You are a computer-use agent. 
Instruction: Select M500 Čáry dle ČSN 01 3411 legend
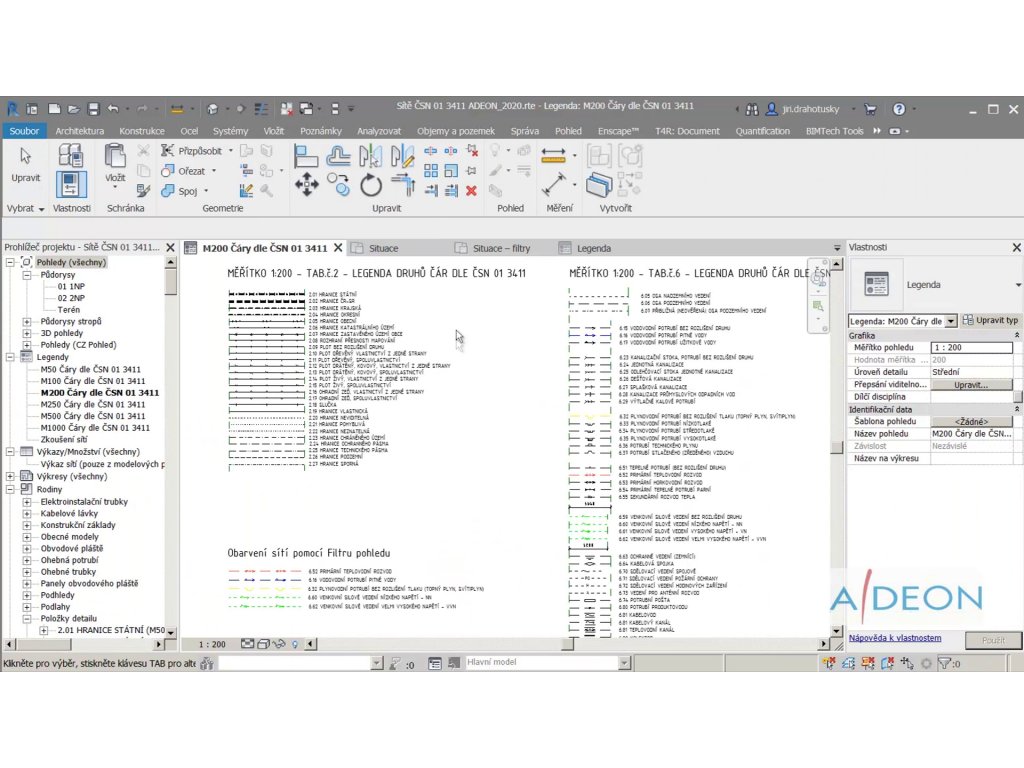(x=93, y=416)
